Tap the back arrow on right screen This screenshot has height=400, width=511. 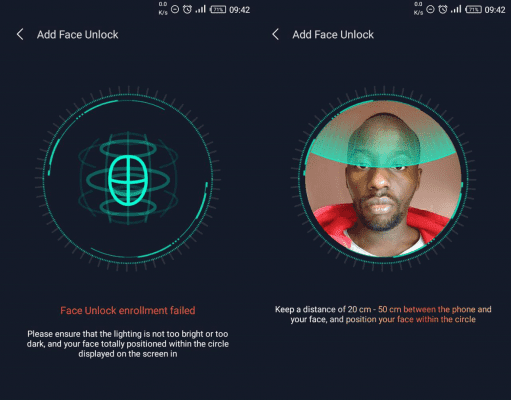click(275, 34)
